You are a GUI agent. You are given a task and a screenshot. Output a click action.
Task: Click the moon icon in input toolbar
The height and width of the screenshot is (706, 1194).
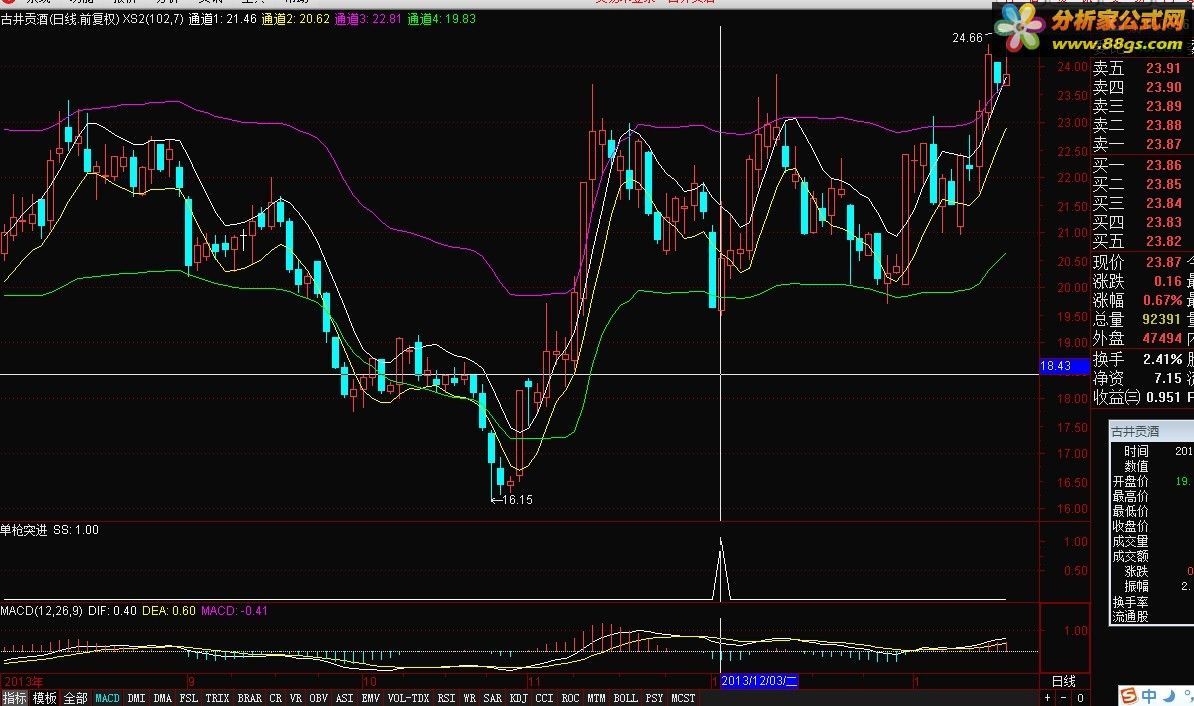(x=1169, y=695)
